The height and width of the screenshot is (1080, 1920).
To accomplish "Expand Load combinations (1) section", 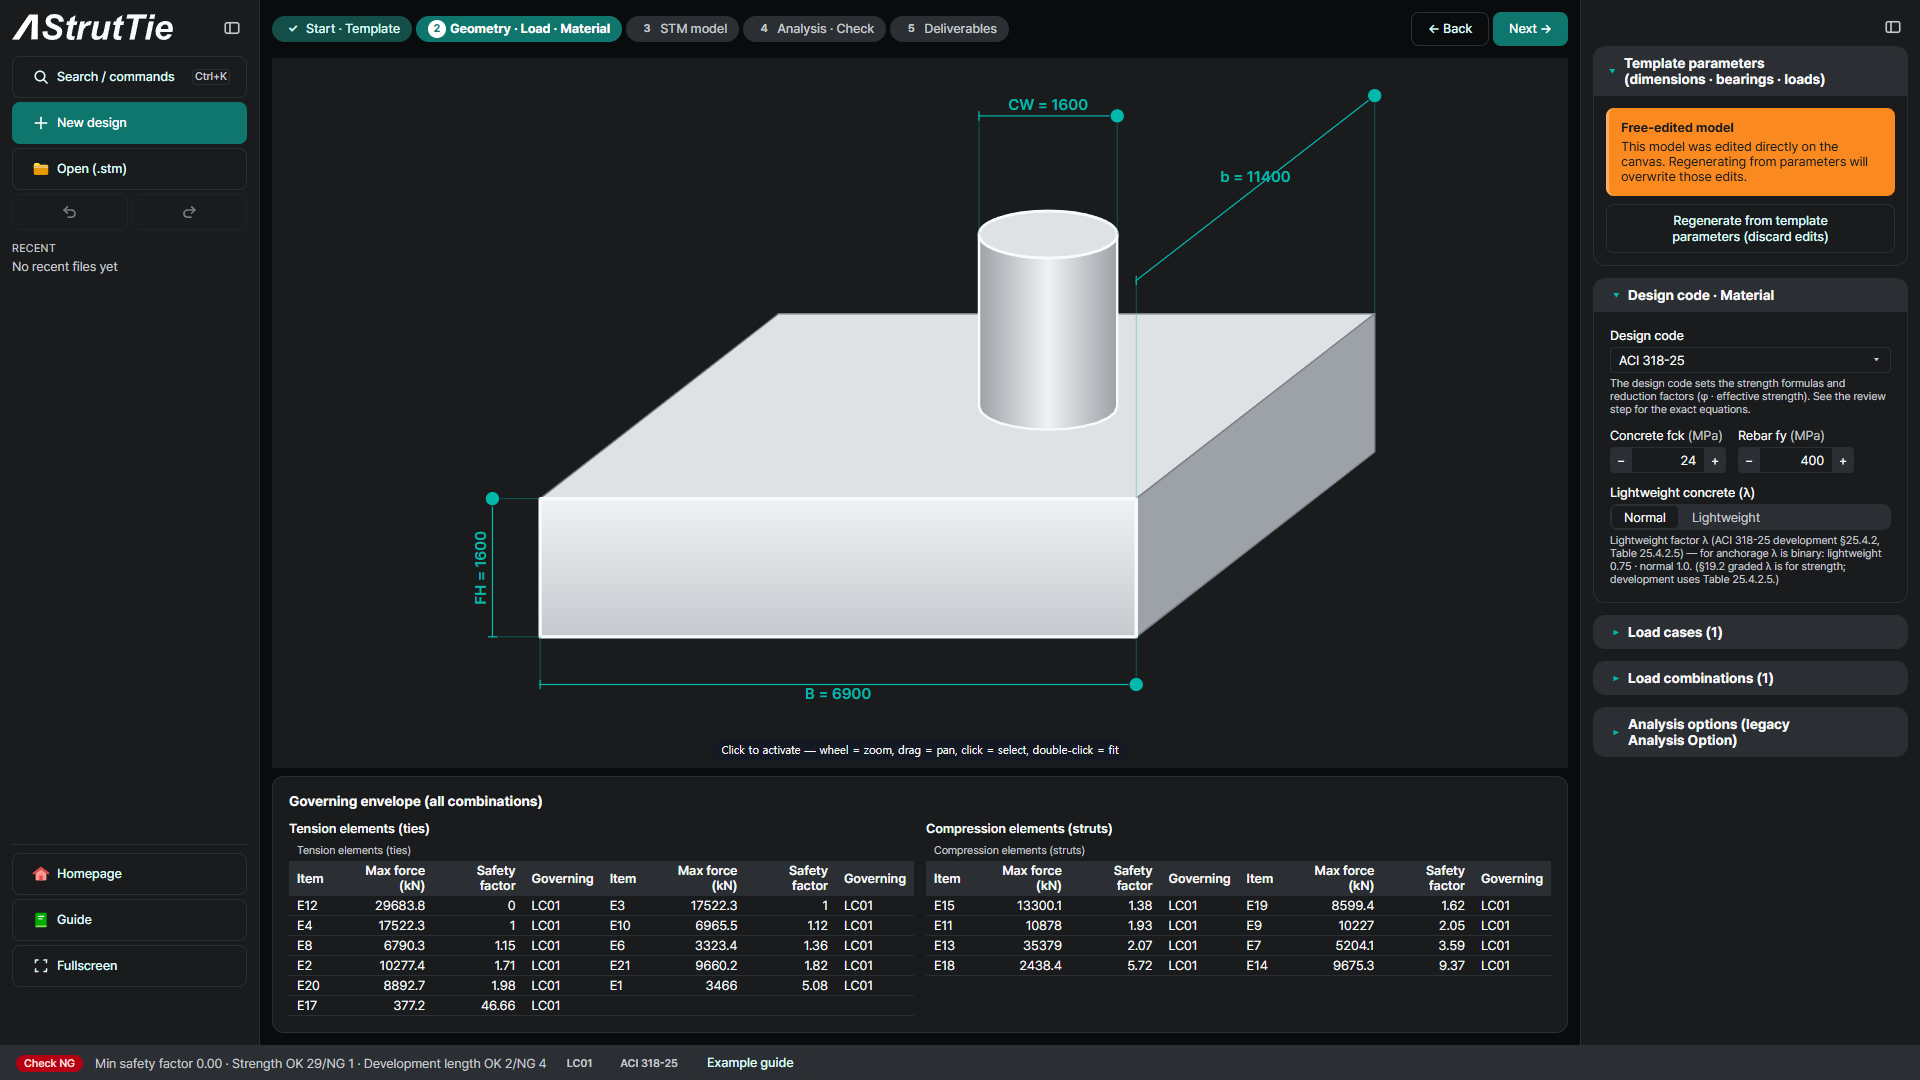I will click(1750, 678).
